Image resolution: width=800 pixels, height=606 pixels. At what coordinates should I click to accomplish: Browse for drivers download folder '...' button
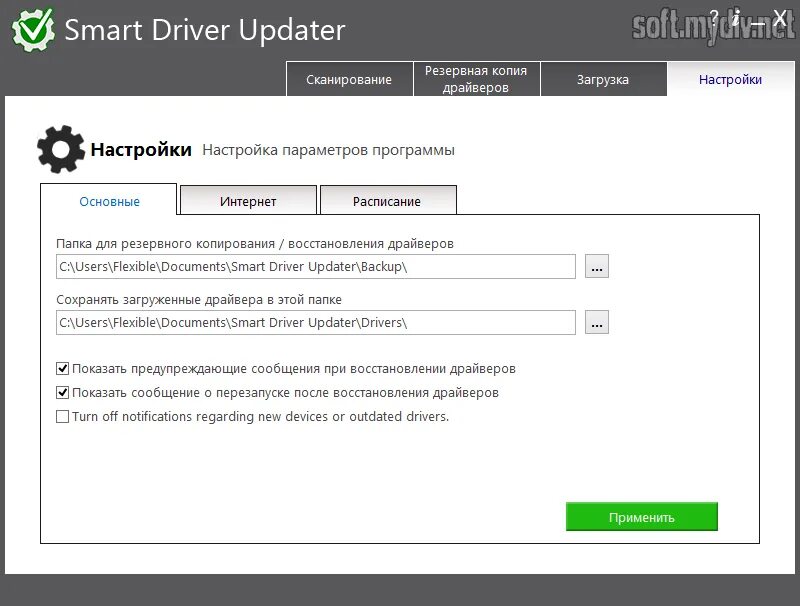[597, 322]
